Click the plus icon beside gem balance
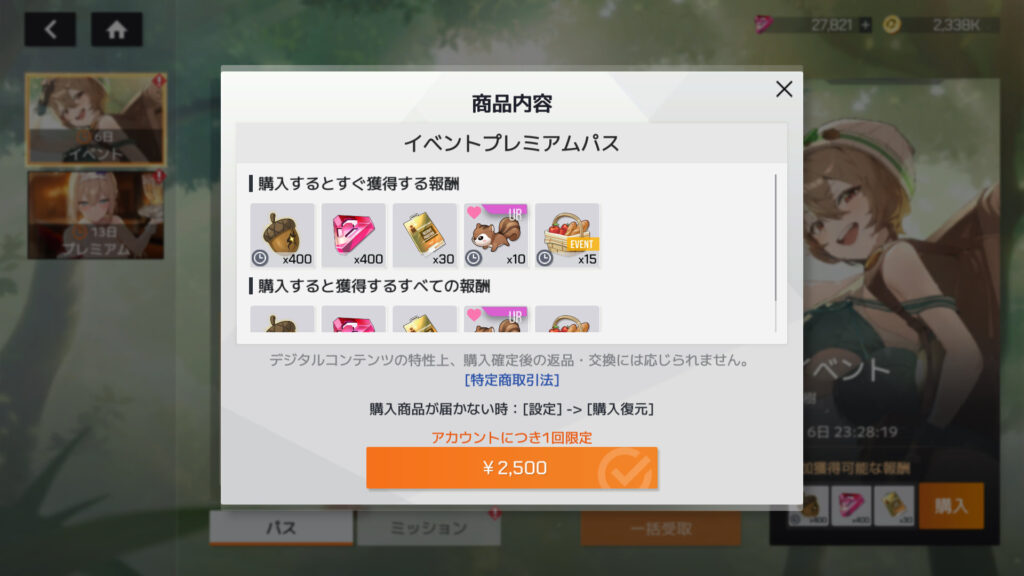 [865, 25]
